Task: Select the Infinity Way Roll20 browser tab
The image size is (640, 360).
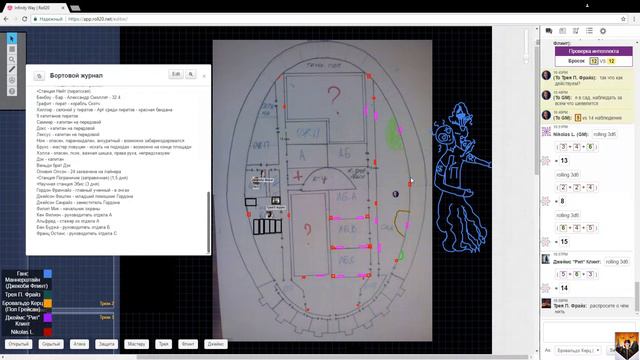Action: (36, 8)
